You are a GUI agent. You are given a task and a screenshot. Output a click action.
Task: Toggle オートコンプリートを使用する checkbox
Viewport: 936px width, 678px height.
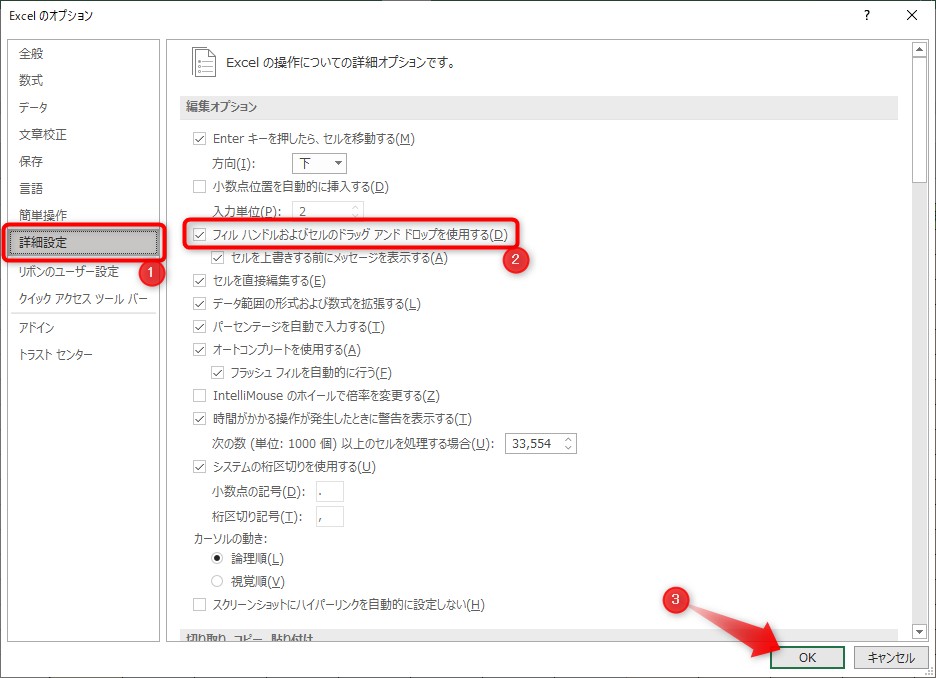pyautogui.click(x=199, y=350)
